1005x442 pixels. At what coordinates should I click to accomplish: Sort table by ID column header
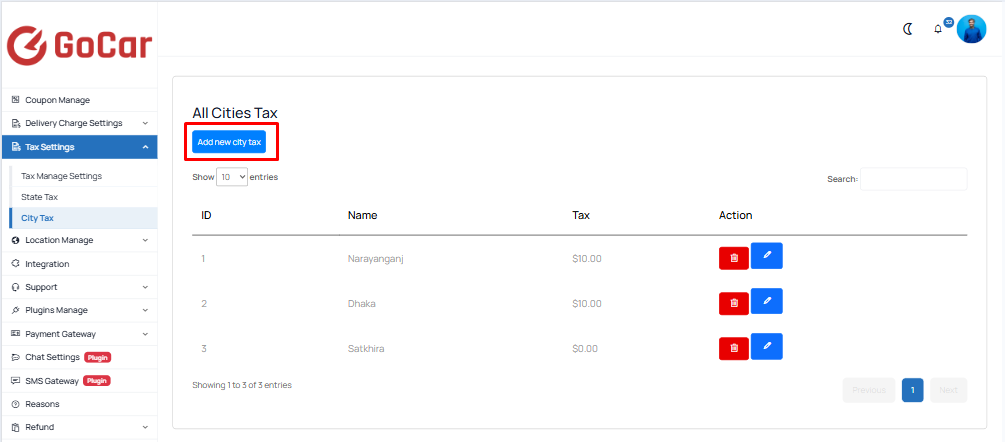click(x=206, y=215)
